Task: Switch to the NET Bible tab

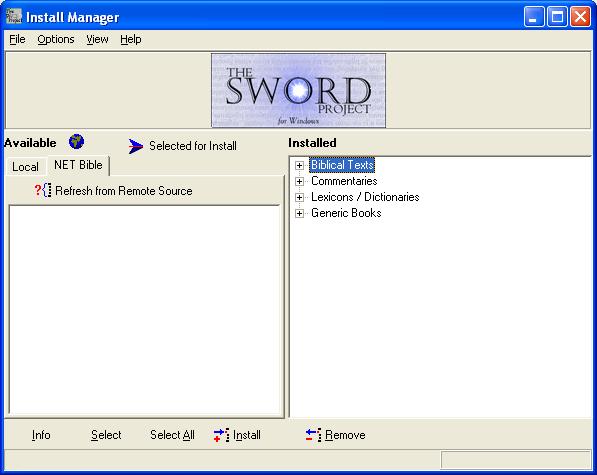Action: [x=78, y=165]
